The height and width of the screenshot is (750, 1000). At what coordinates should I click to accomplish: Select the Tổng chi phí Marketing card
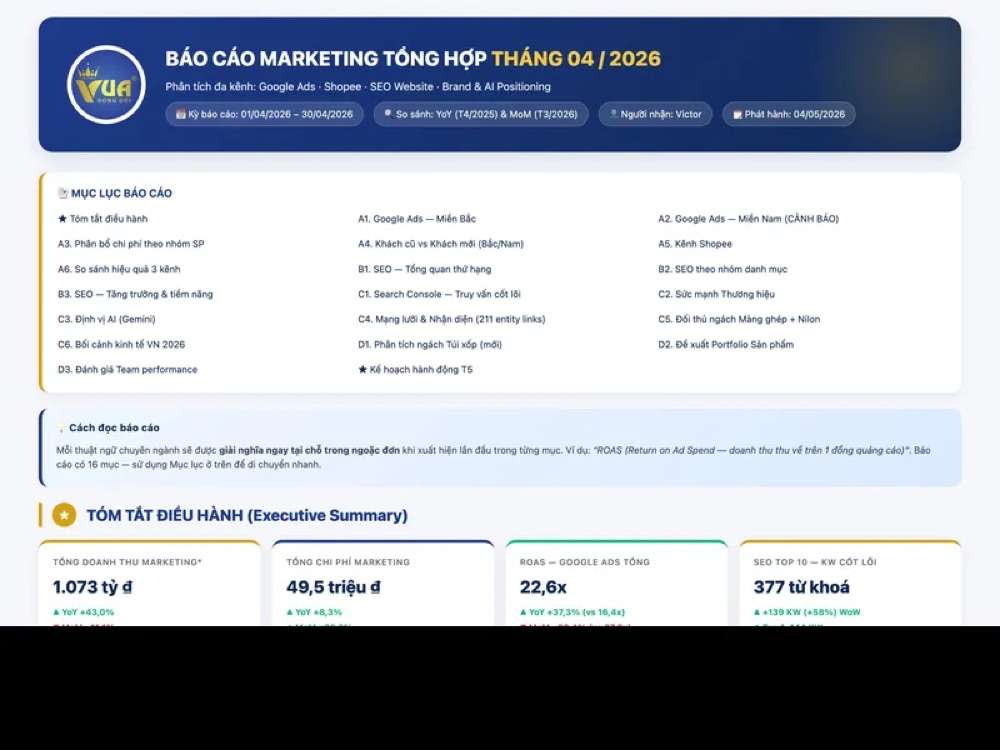(x=383, y=583)
